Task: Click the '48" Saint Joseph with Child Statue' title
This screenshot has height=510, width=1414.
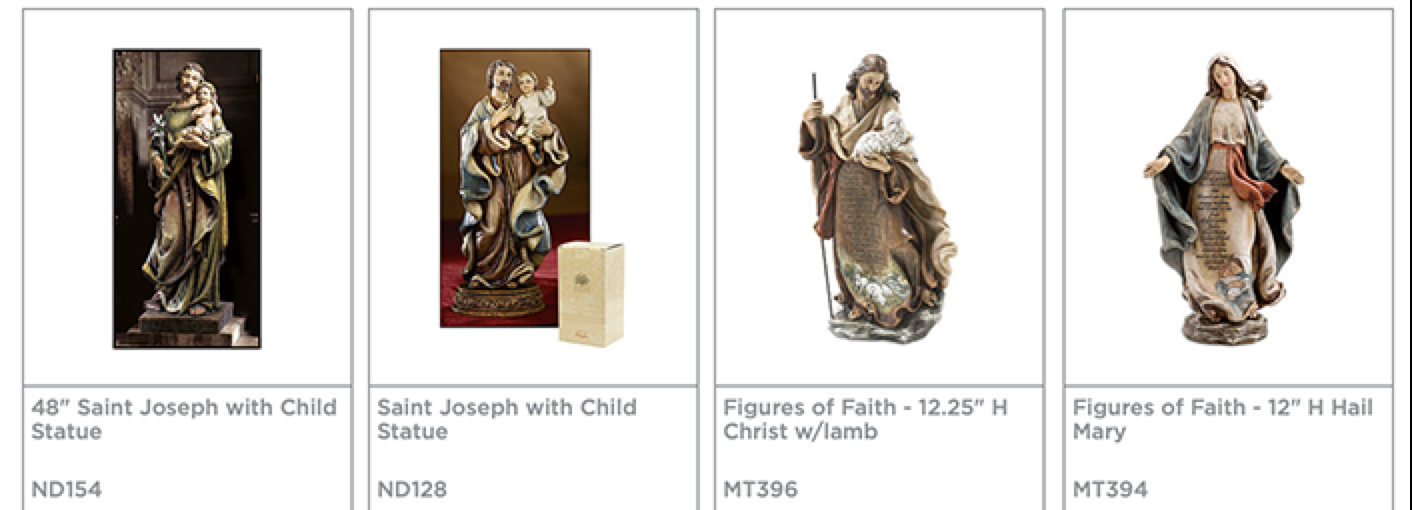Action: (184, 419)
